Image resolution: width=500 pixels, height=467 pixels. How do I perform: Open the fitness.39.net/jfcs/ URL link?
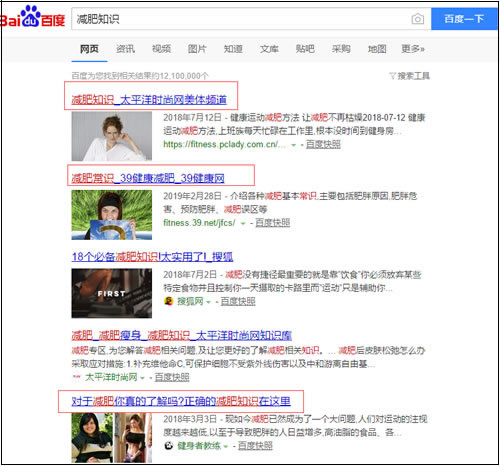click(199, 223)
